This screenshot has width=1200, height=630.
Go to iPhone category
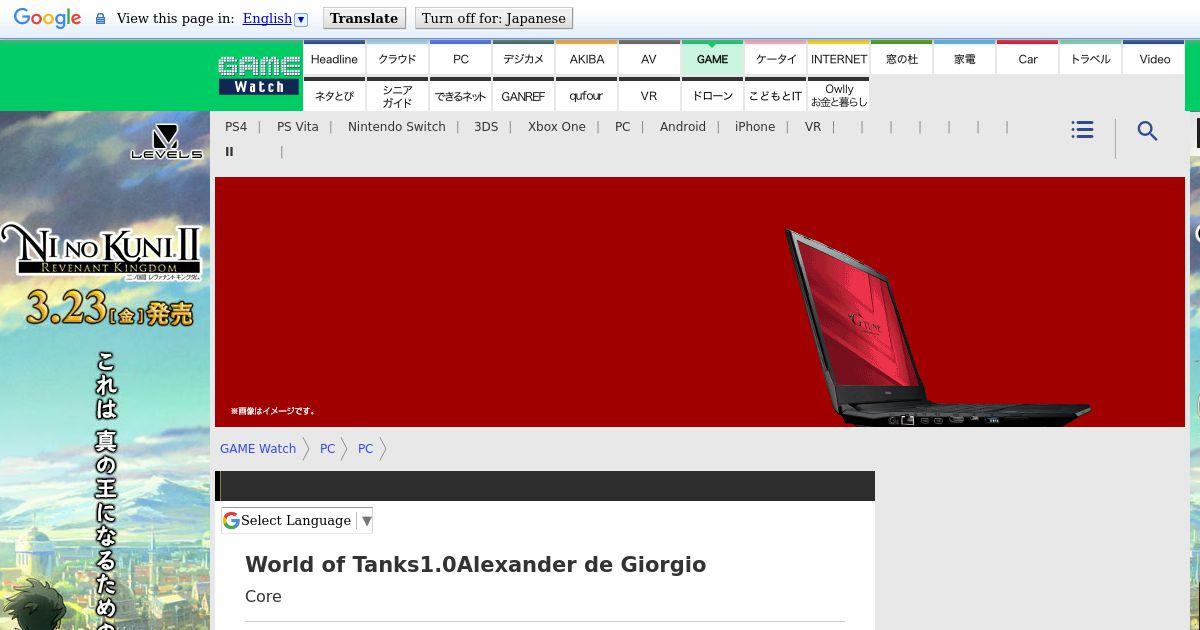pos(755,127)
